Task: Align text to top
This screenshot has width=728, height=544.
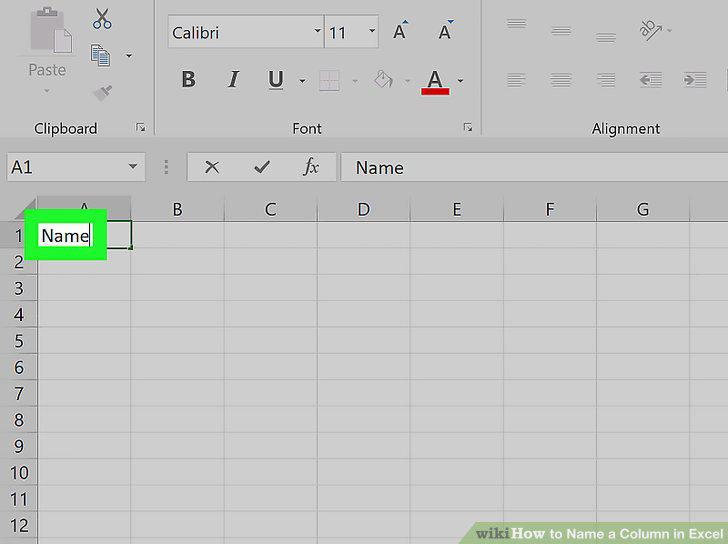Action: pyautogui.click(x=516, y=24)
